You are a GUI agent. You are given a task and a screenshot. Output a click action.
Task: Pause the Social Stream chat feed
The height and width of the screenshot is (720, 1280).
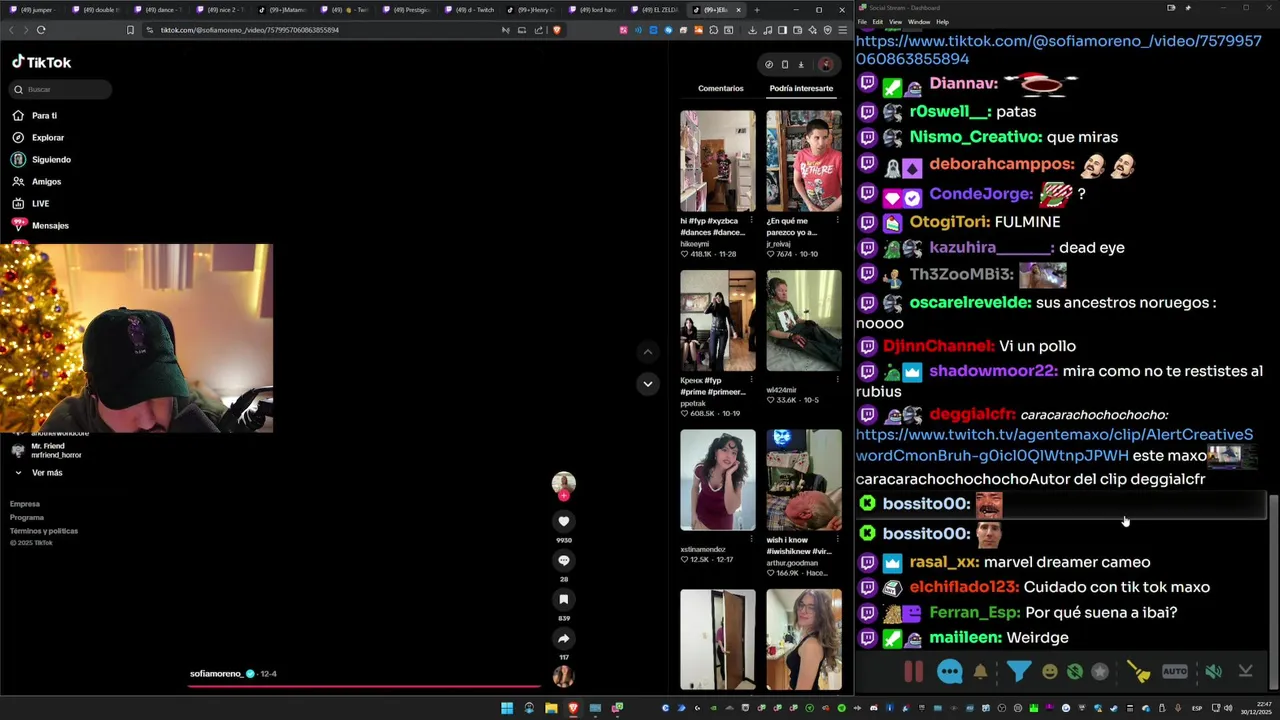click(x=913, y=671)
